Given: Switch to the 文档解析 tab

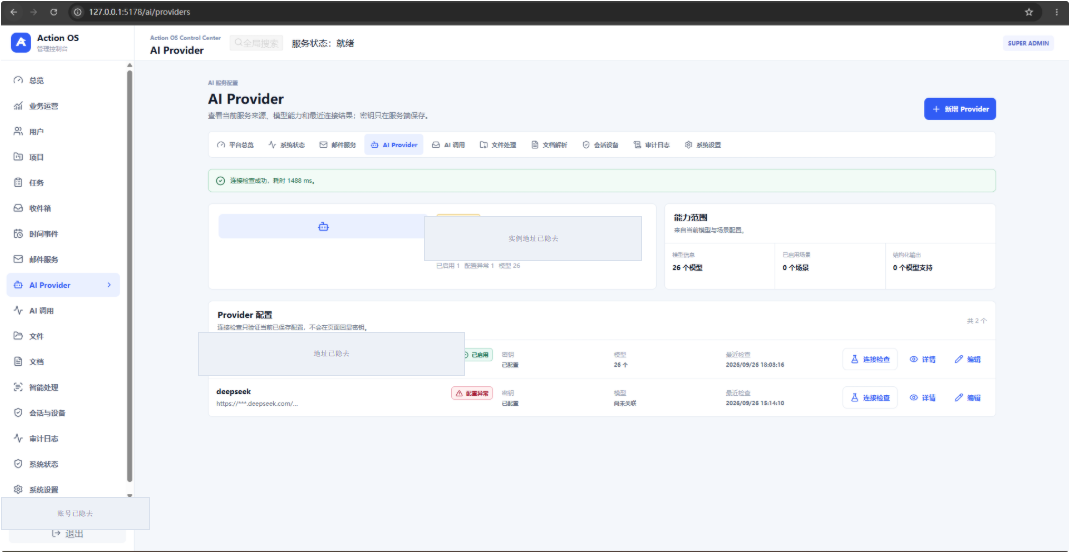Looking at the screenshot, I should pos(549,145).
